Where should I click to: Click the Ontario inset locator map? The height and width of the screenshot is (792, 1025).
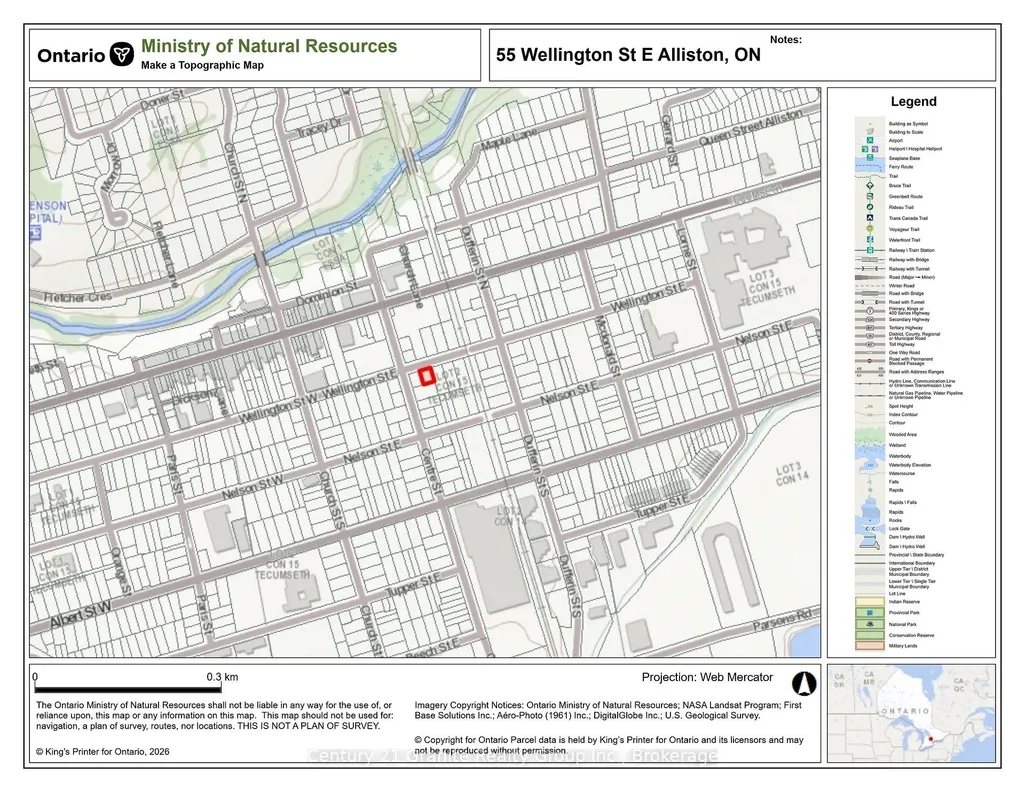911,713
